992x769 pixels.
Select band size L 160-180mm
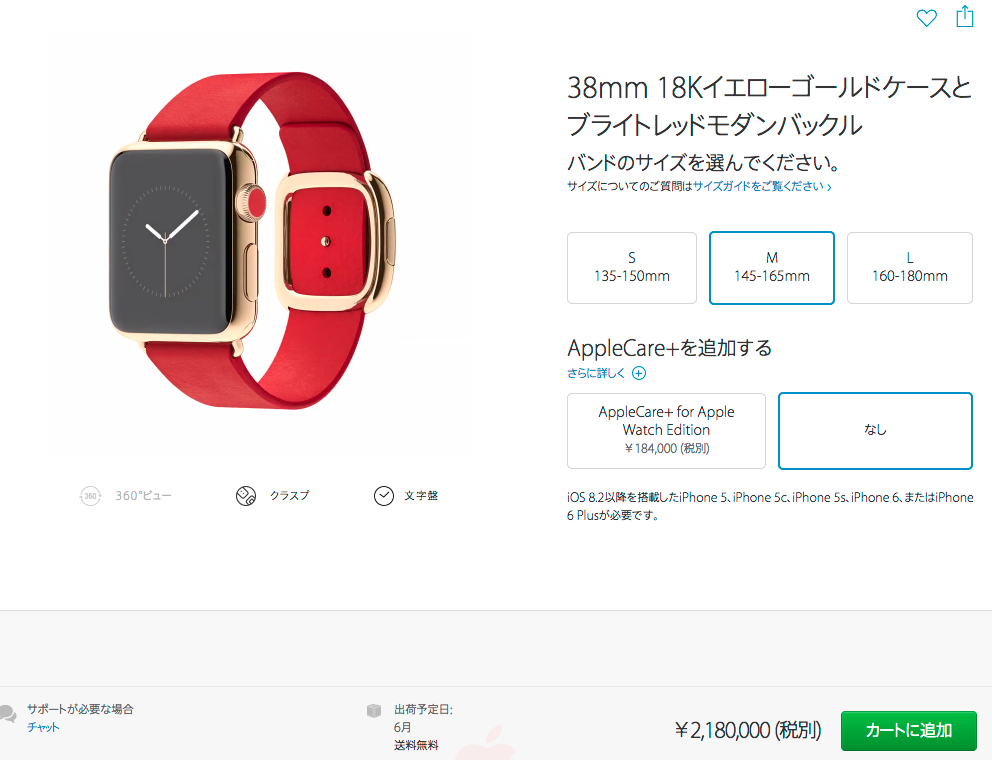(x=909, y=268)
